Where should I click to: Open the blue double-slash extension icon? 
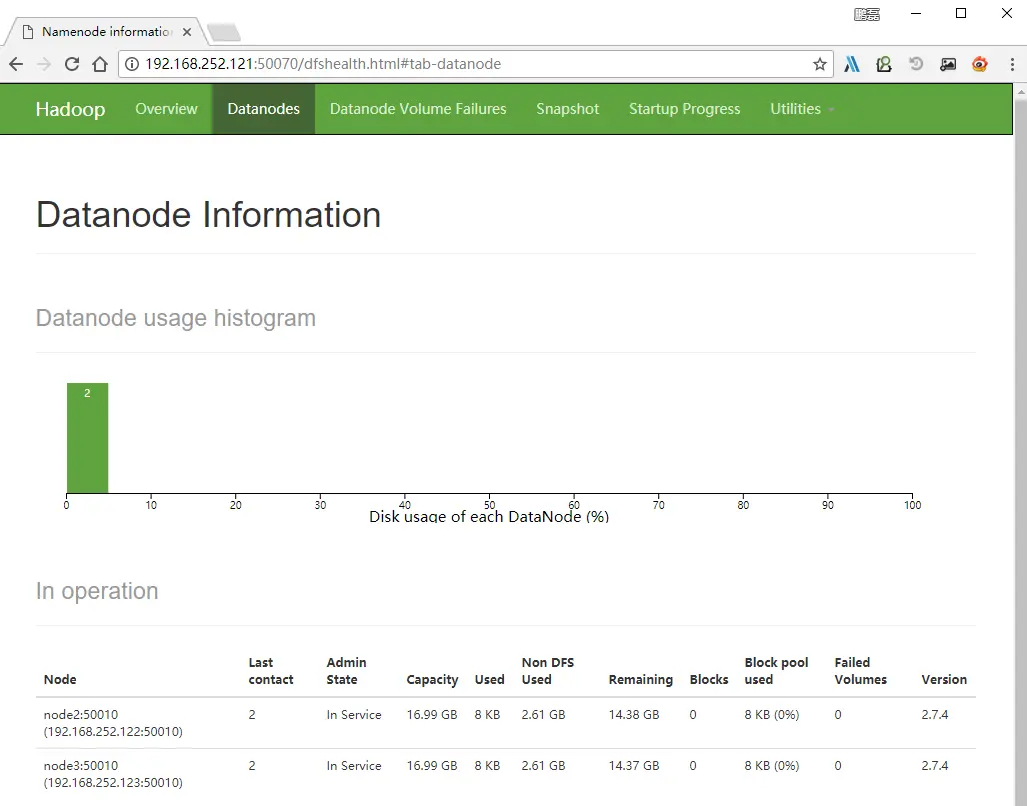coord(852,64)
